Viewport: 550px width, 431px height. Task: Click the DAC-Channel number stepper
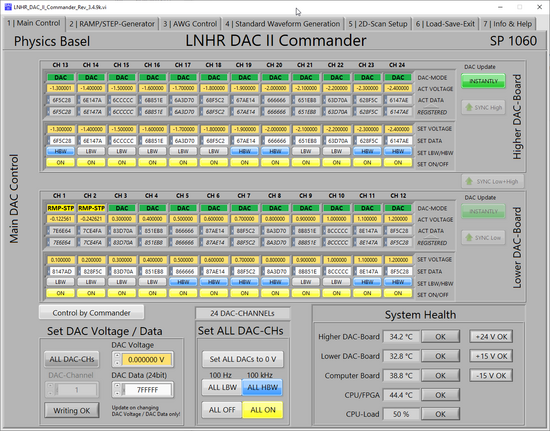50,389
